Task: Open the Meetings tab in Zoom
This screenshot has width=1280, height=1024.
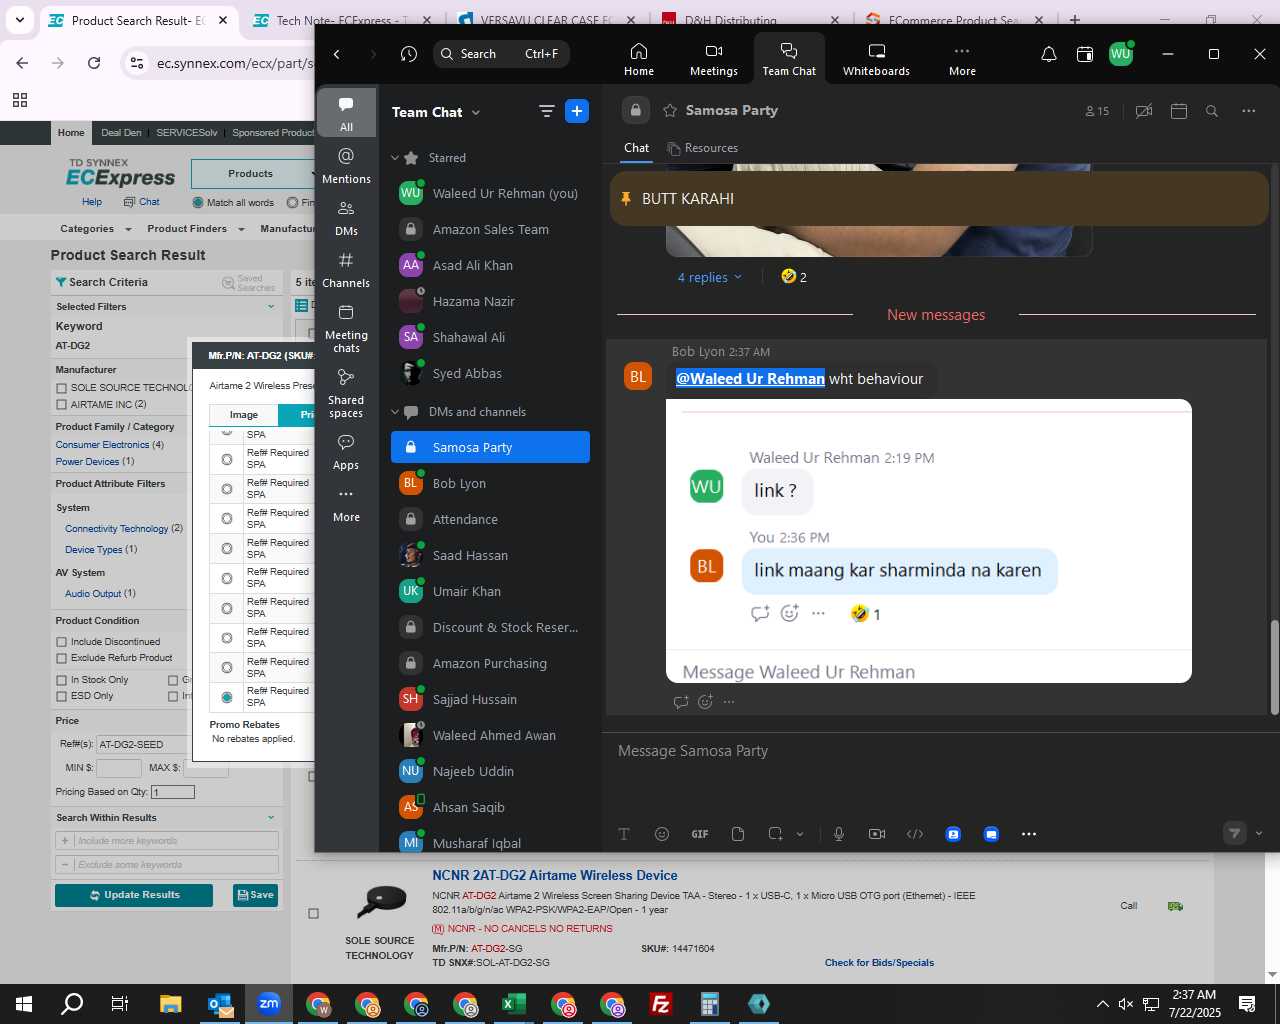Action: 713,59
